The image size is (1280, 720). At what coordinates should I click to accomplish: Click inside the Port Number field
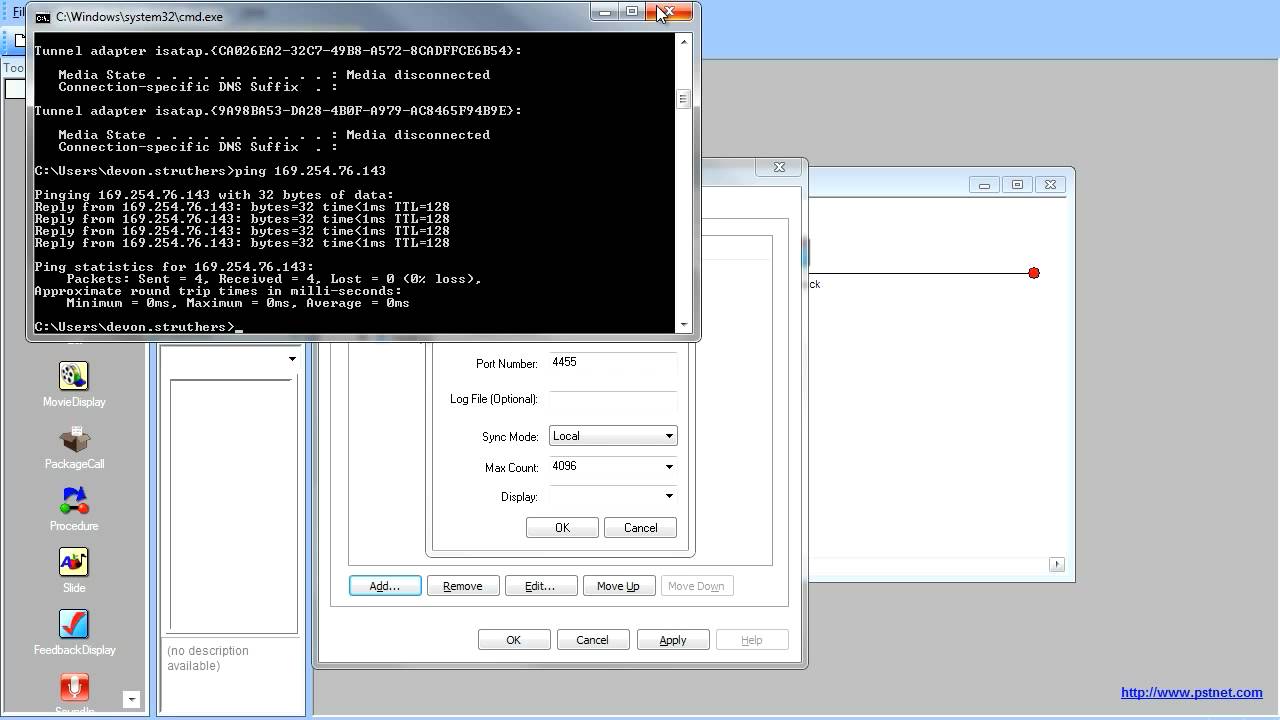point(612,363)
